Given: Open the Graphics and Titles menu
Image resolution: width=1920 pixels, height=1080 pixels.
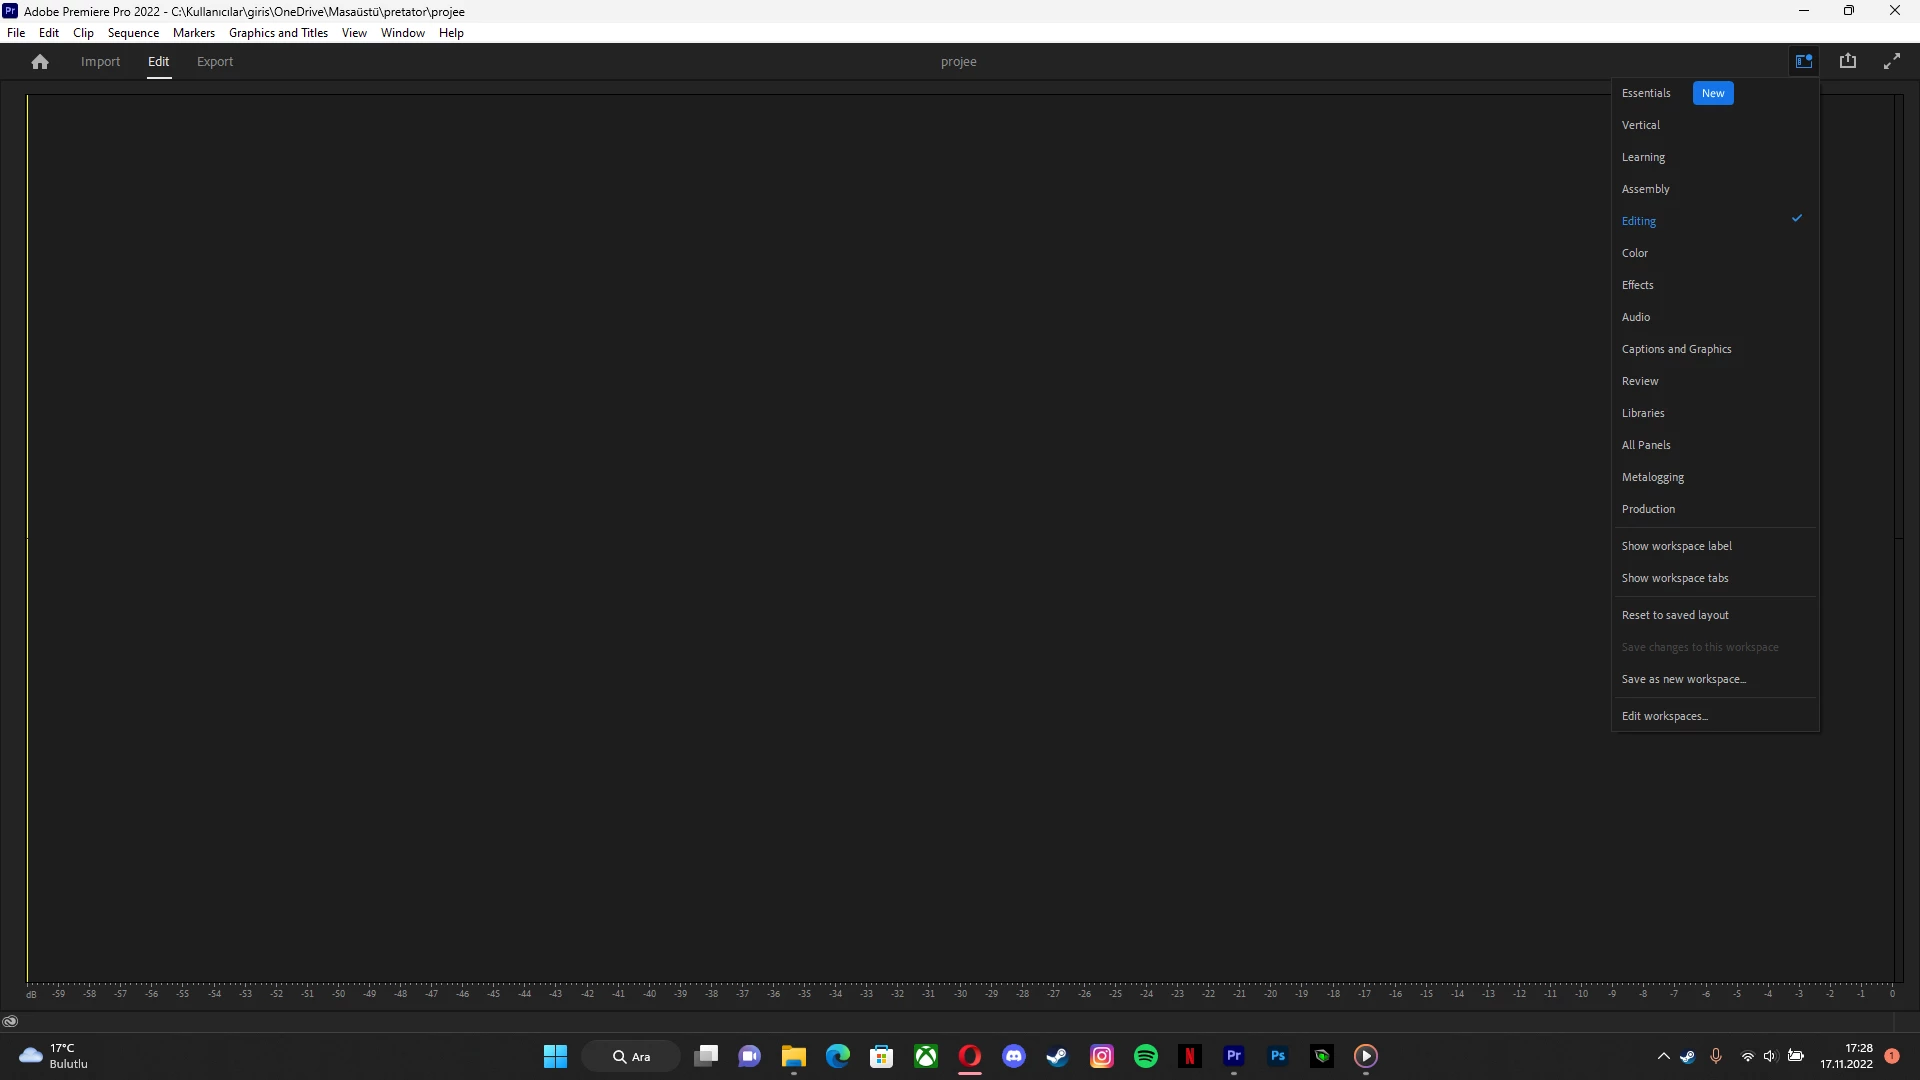Looking at the screenshot, I should pyautogui.click(x=278, y=33).
